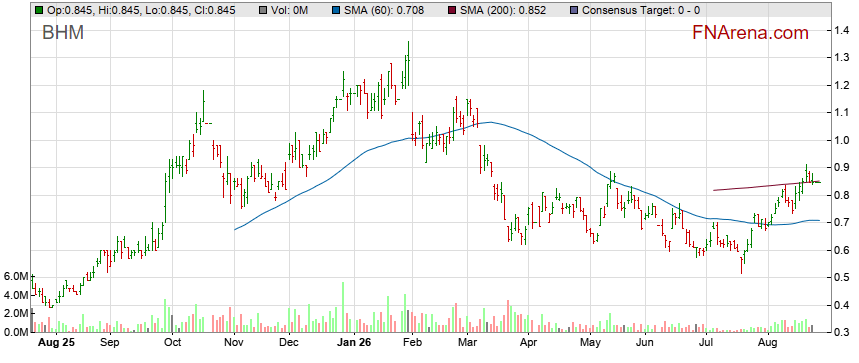
Task: Click the green OHLC legend swatch
Action: click(x=39, y=10)
